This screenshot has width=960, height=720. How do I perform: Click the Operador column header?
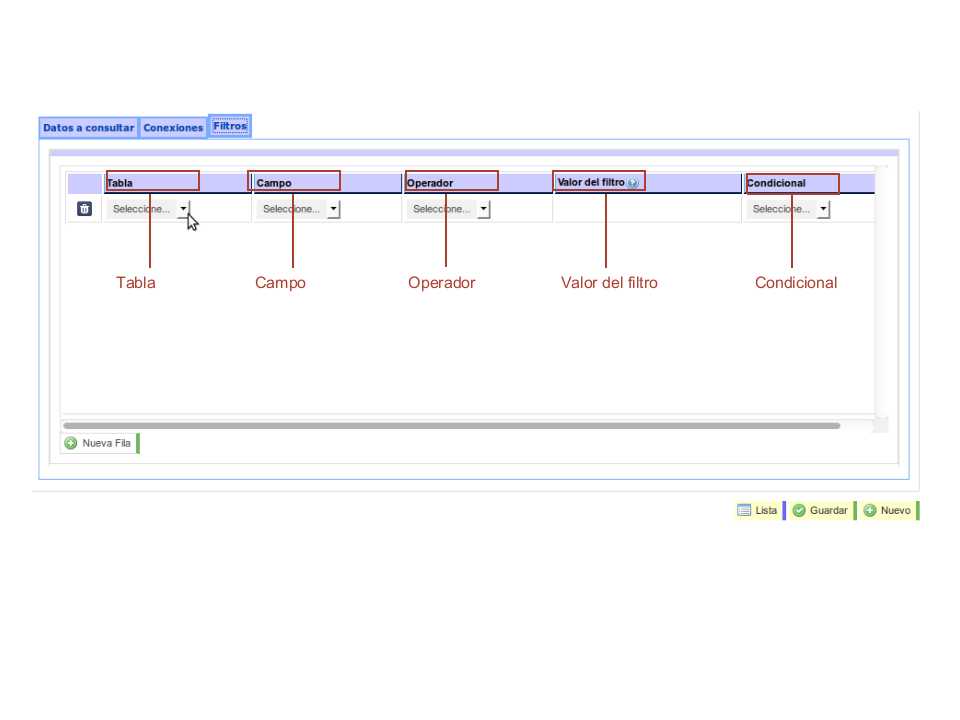coord(430,183)
